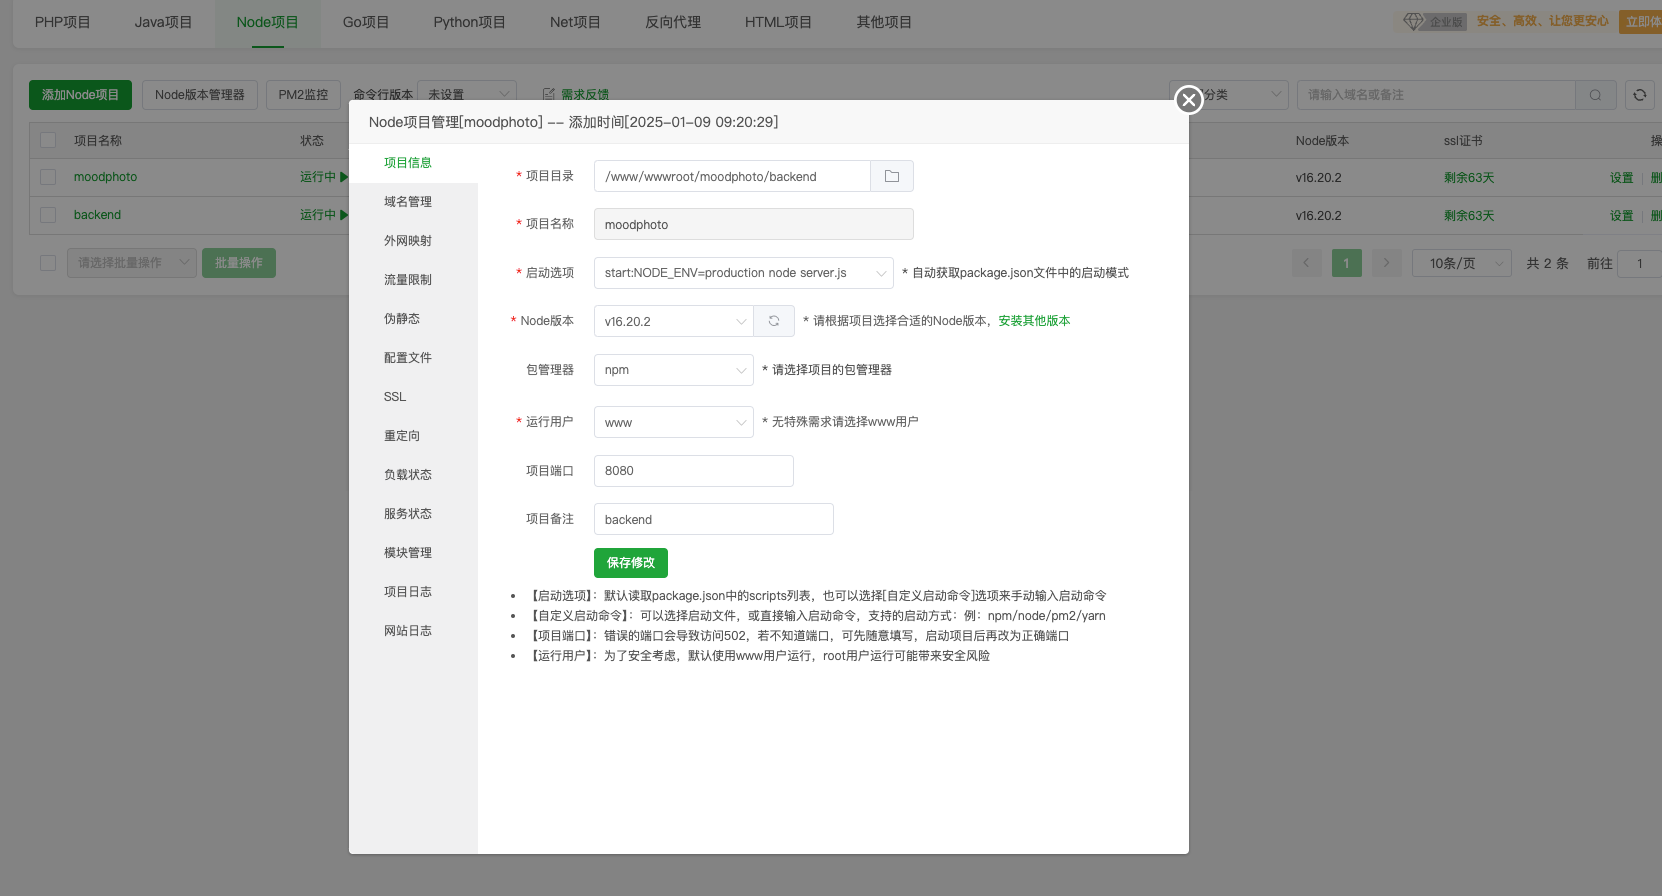The image size is (1662, 896).
Task: Switch to the Go项目 tab
Action: pos(366,22)
